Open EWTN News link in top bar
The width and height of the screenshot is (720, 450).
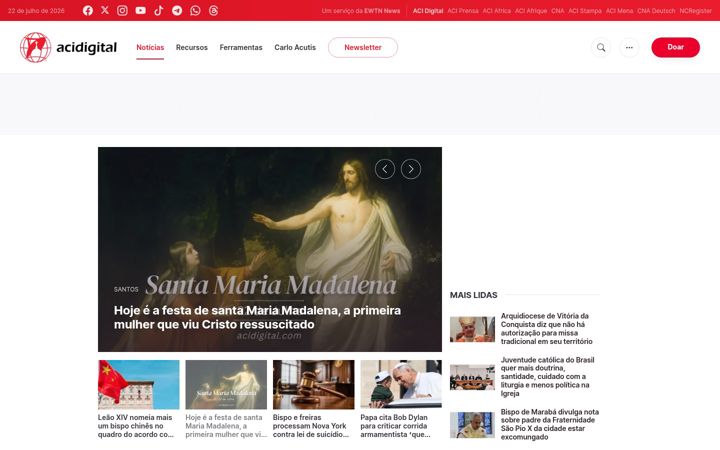(382, 11)
